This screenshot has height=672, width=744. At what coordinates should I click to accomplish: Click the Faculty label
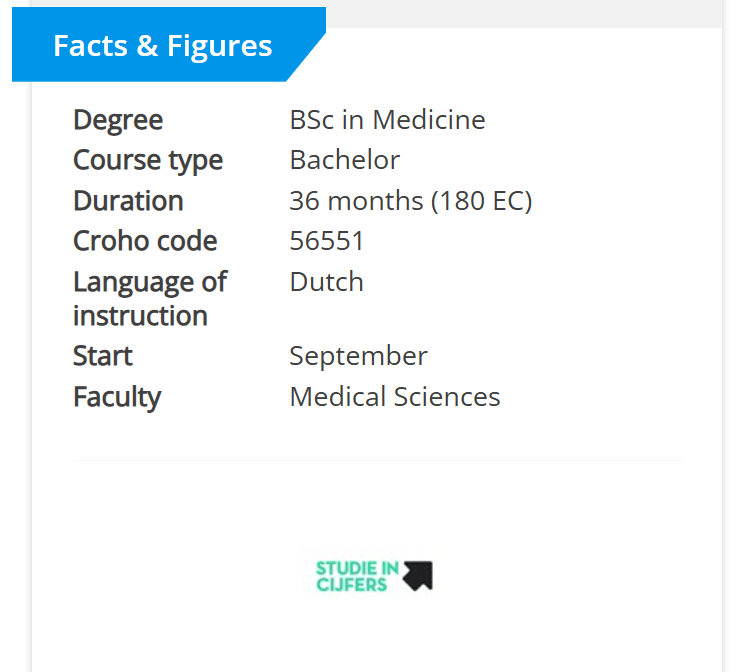pos(117,398)
